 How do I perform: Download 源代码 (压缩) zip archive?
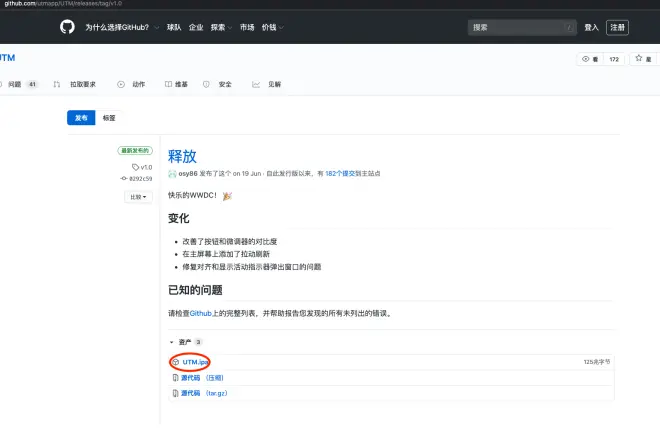[202, 378]
